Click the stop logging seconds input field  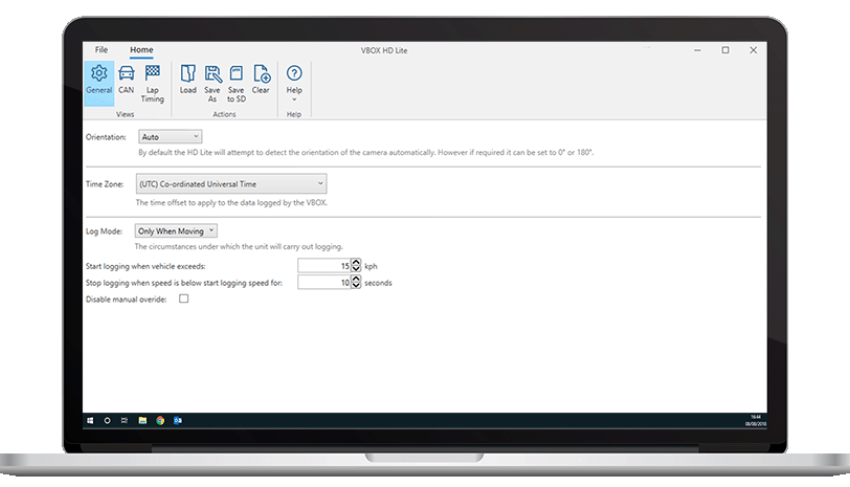click(323, 283)
